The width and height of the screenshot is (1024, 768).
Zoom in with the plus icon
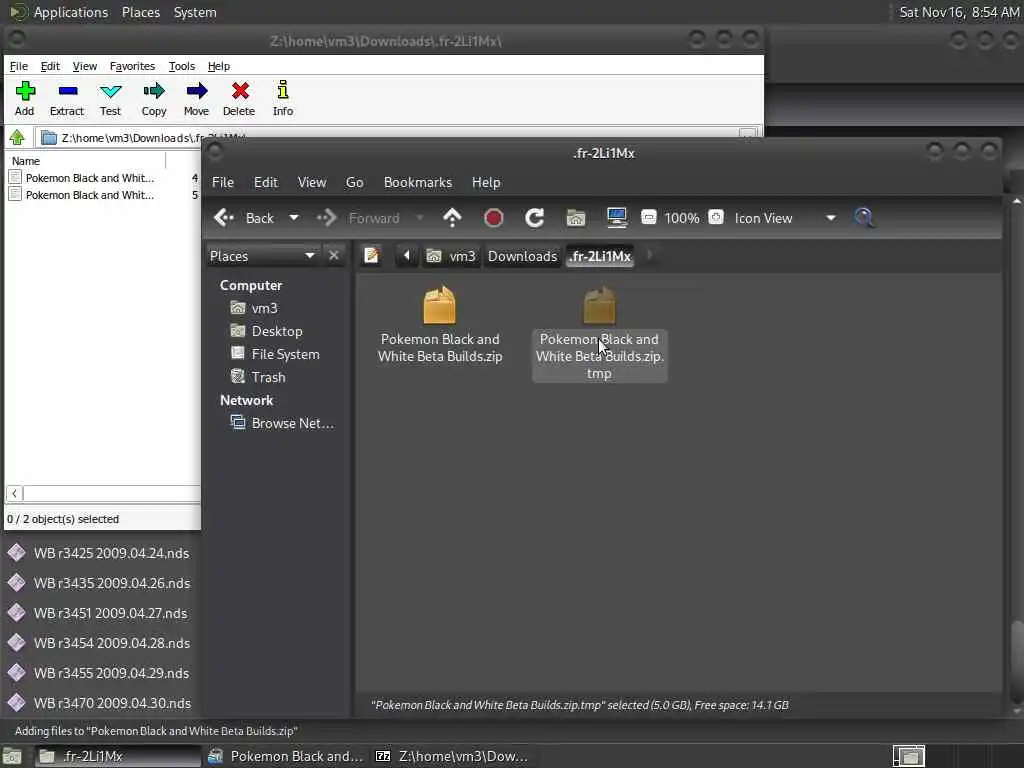(716, 217)
